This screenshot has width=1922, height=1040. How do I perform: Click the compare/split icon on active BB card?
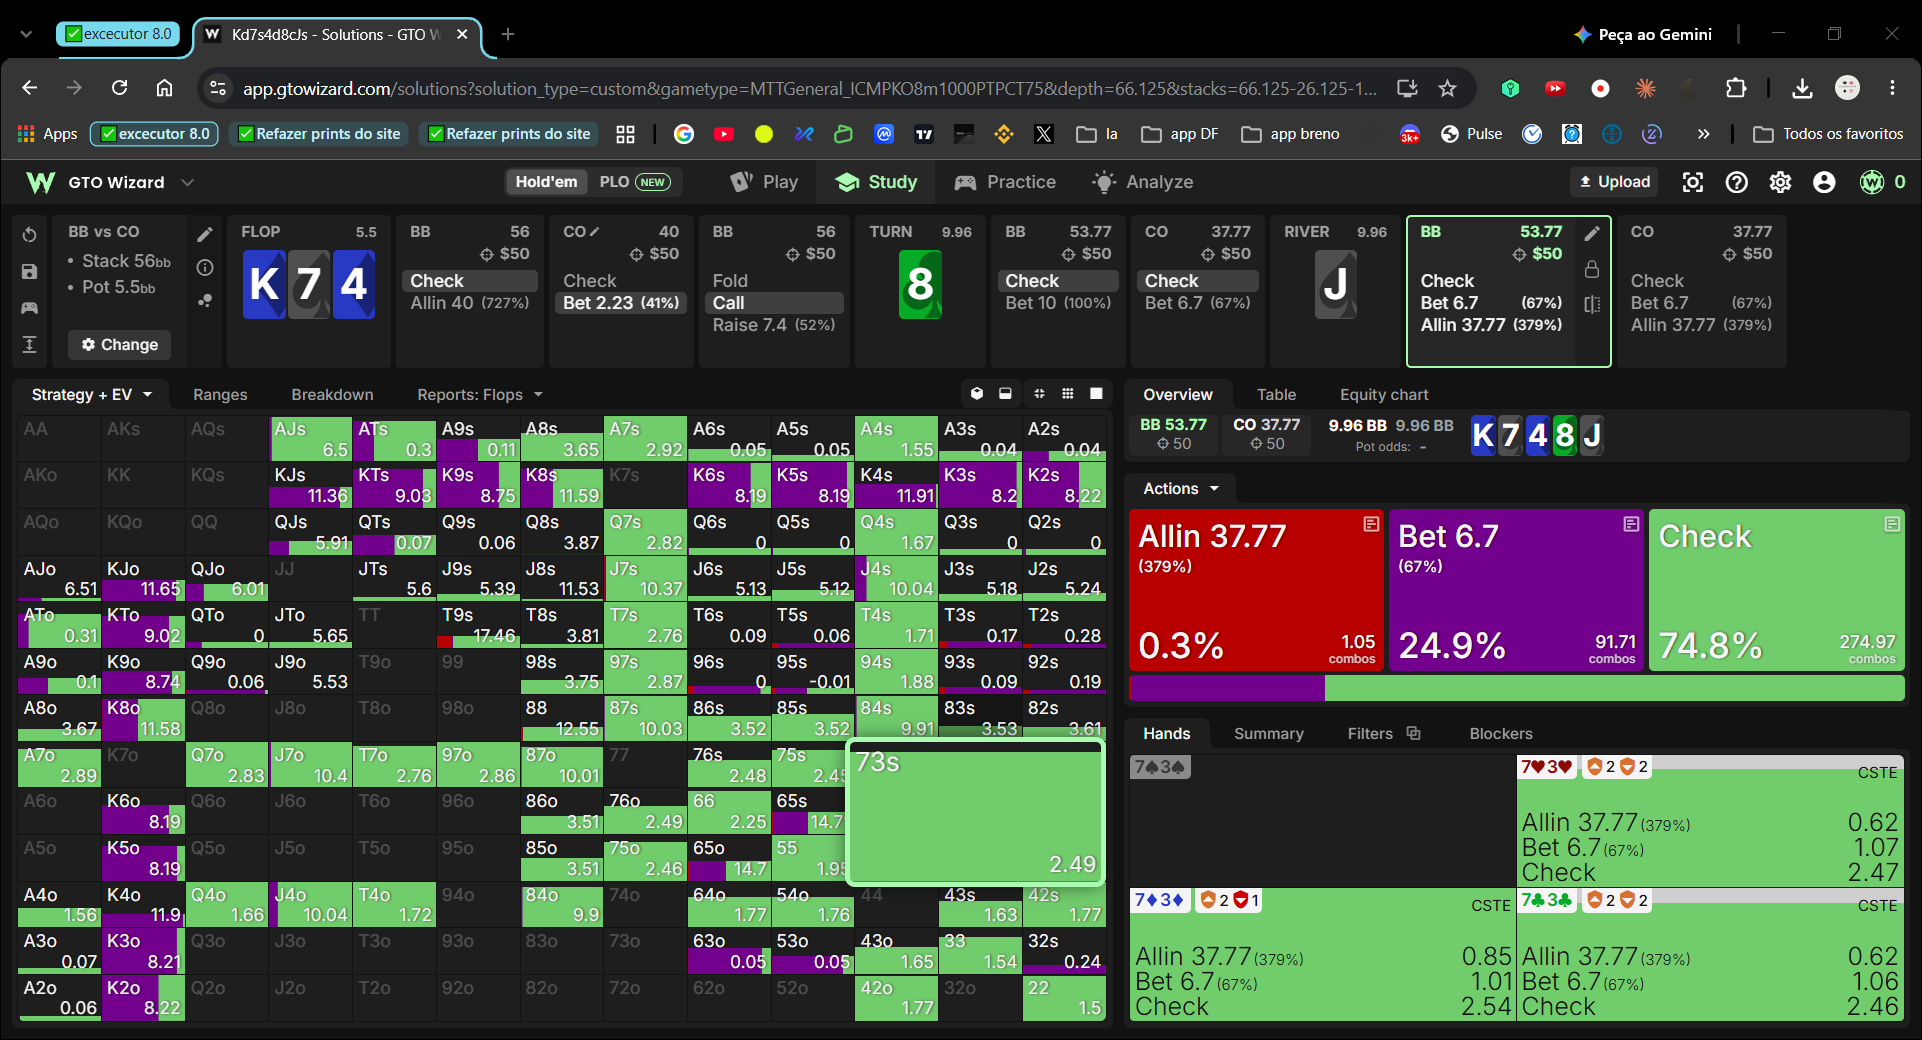tap(1592, 304)
